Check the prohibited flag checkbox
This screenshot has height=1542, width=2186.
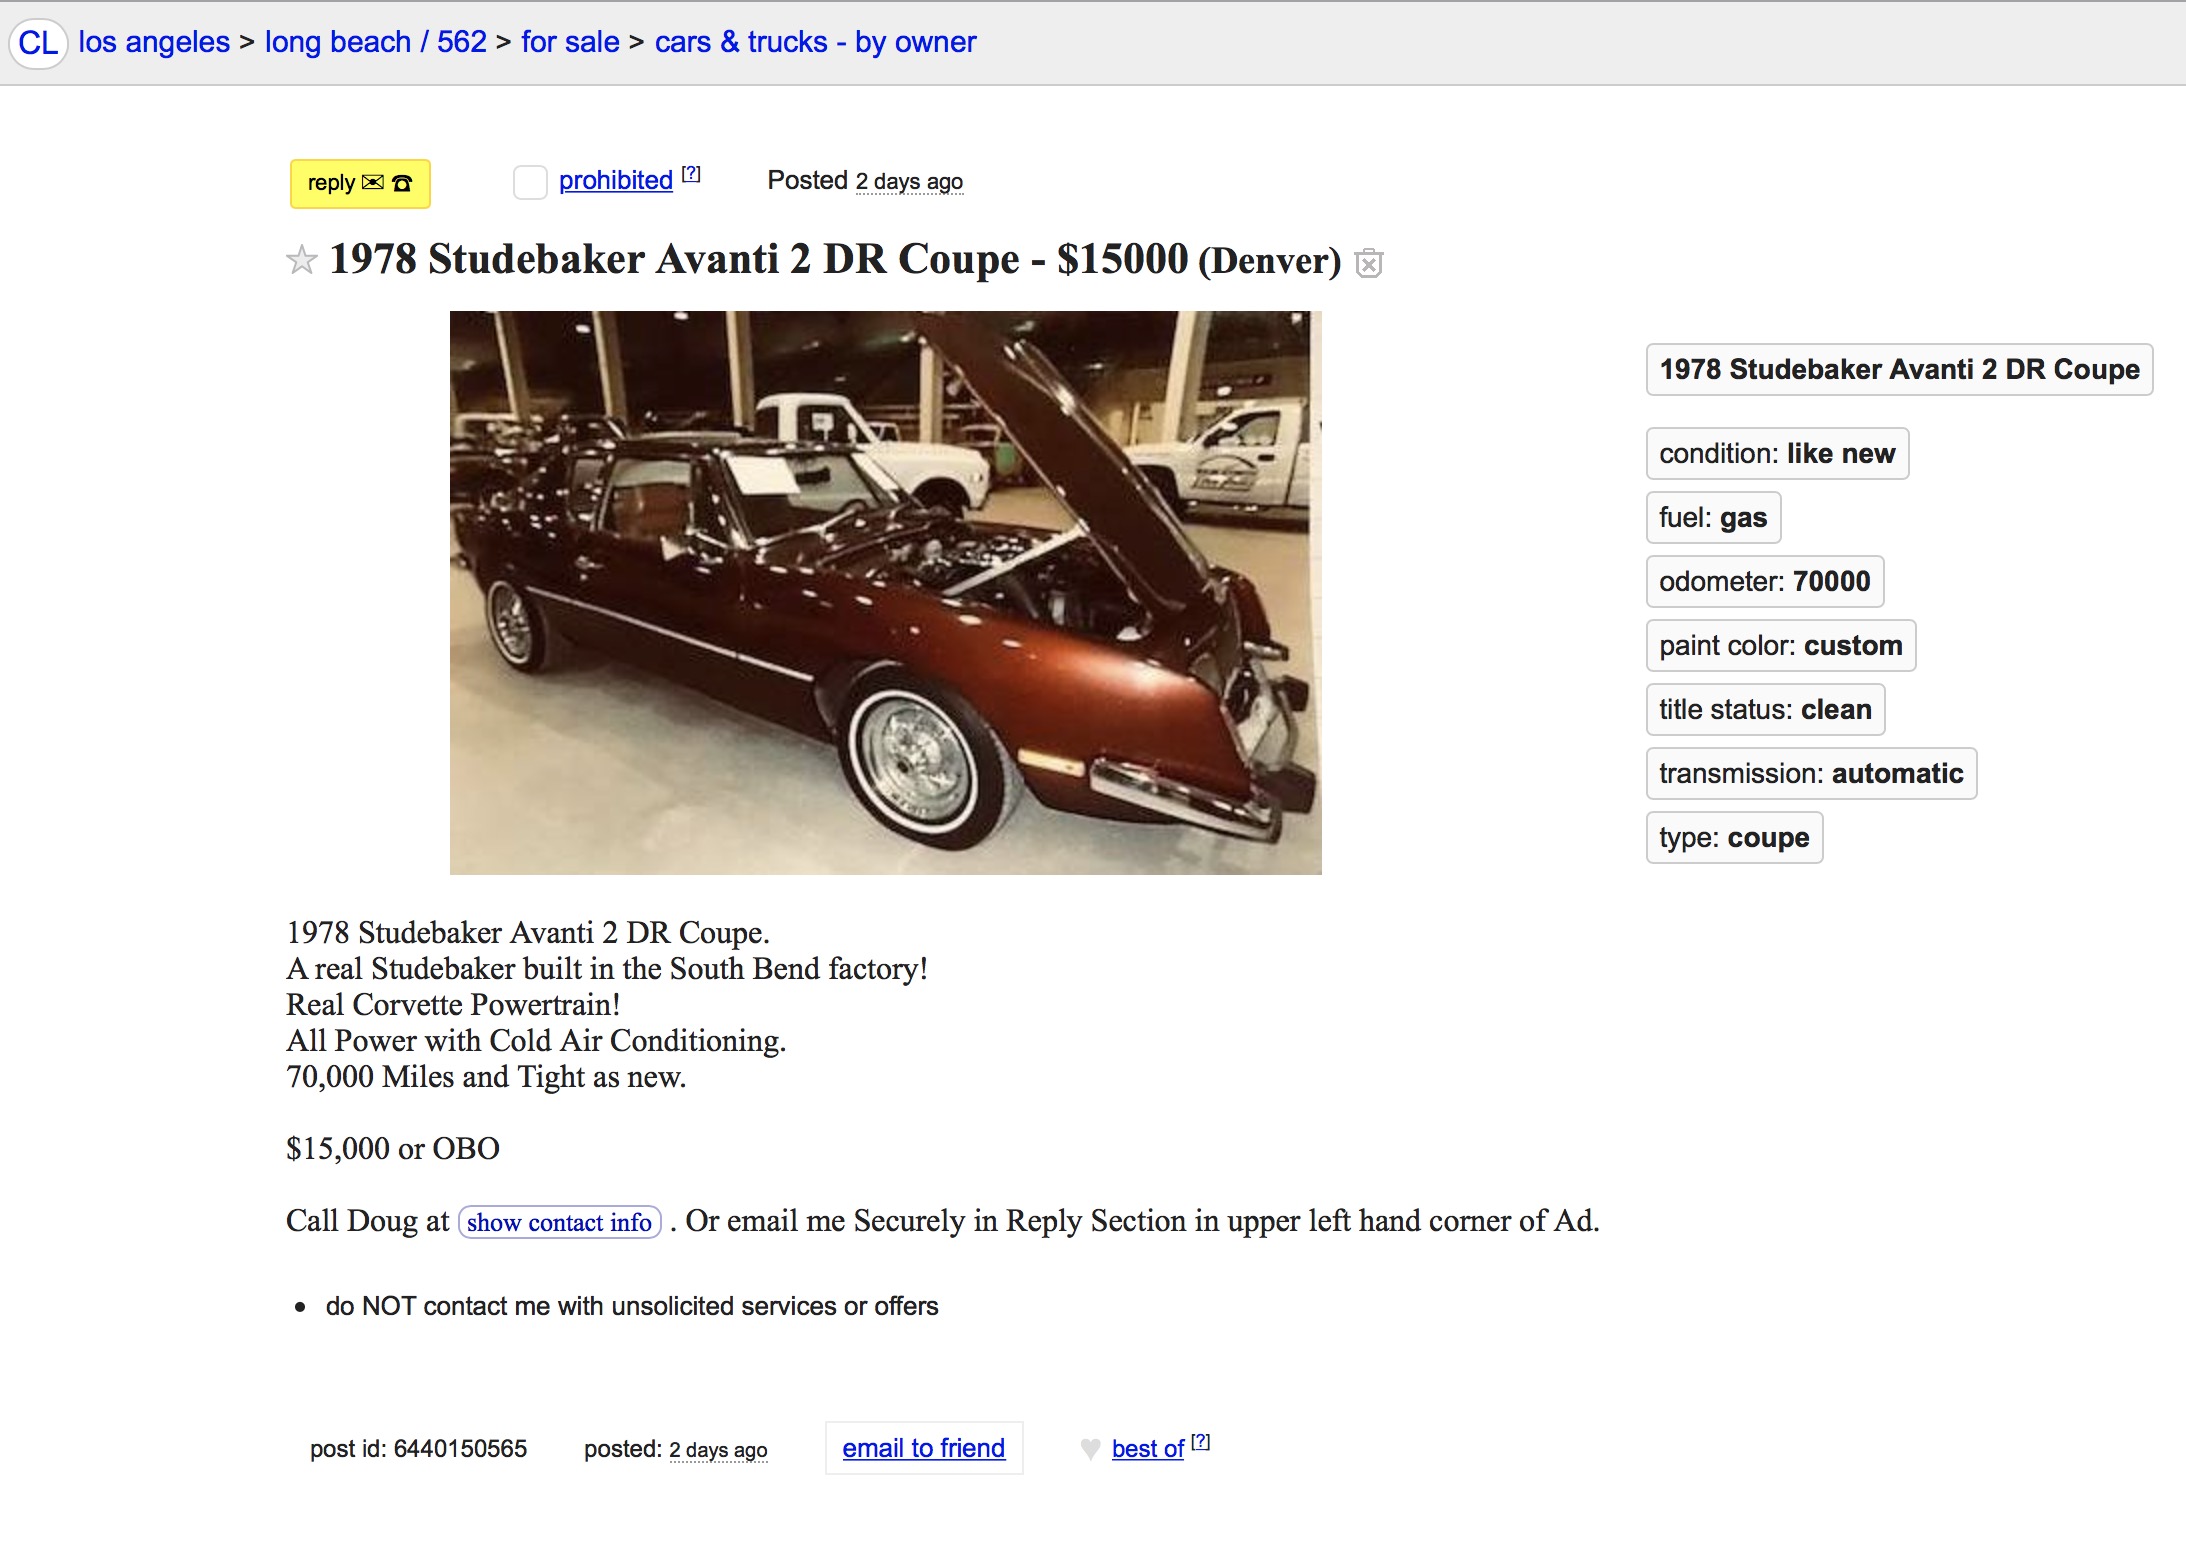click(529, 182)
